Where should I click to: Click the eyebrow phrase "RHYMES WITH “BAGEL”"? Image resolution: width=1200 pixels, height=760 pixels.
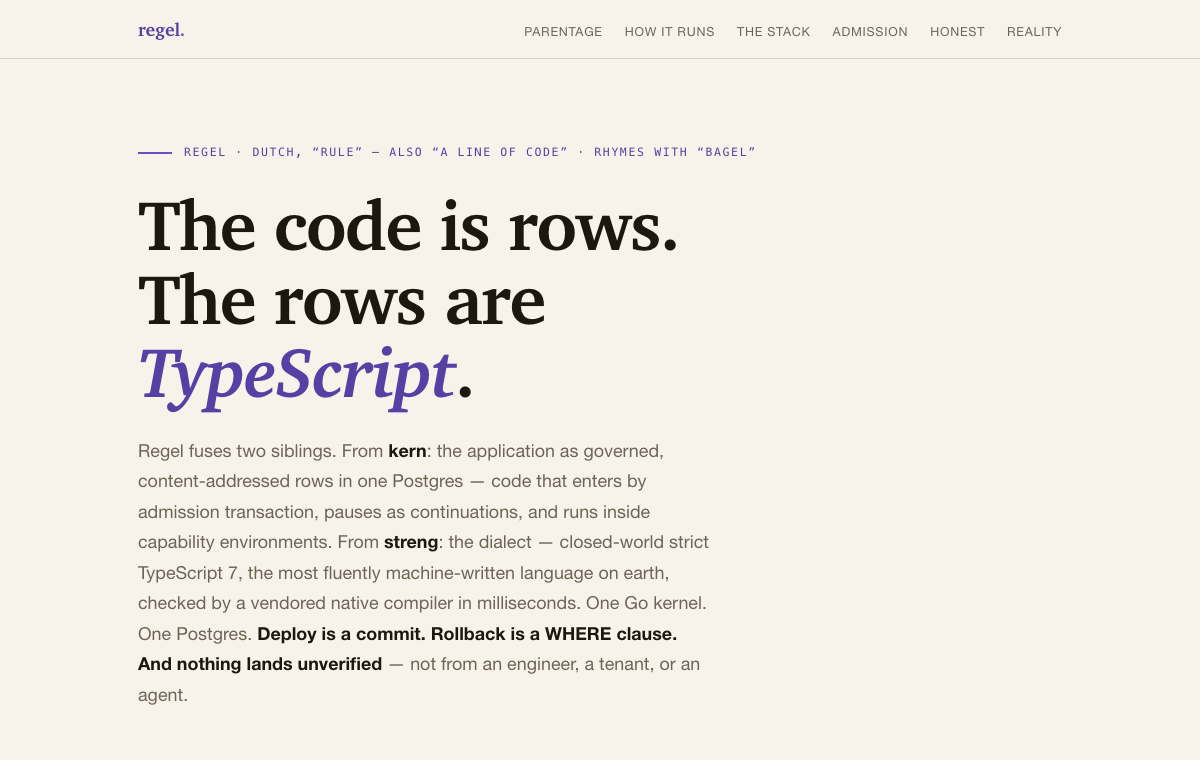point(675,152)
